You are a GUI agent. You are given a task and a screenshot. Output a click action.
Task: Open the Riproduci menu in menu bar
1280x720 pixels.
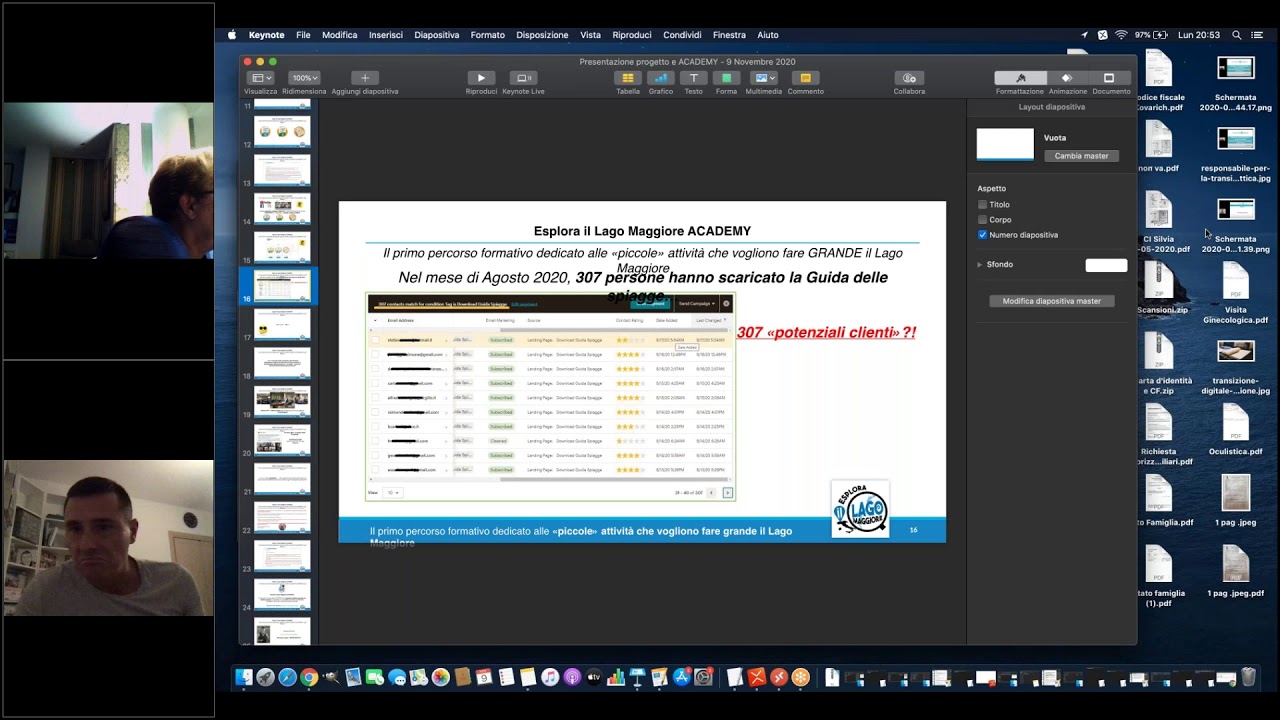click(632, 35)
